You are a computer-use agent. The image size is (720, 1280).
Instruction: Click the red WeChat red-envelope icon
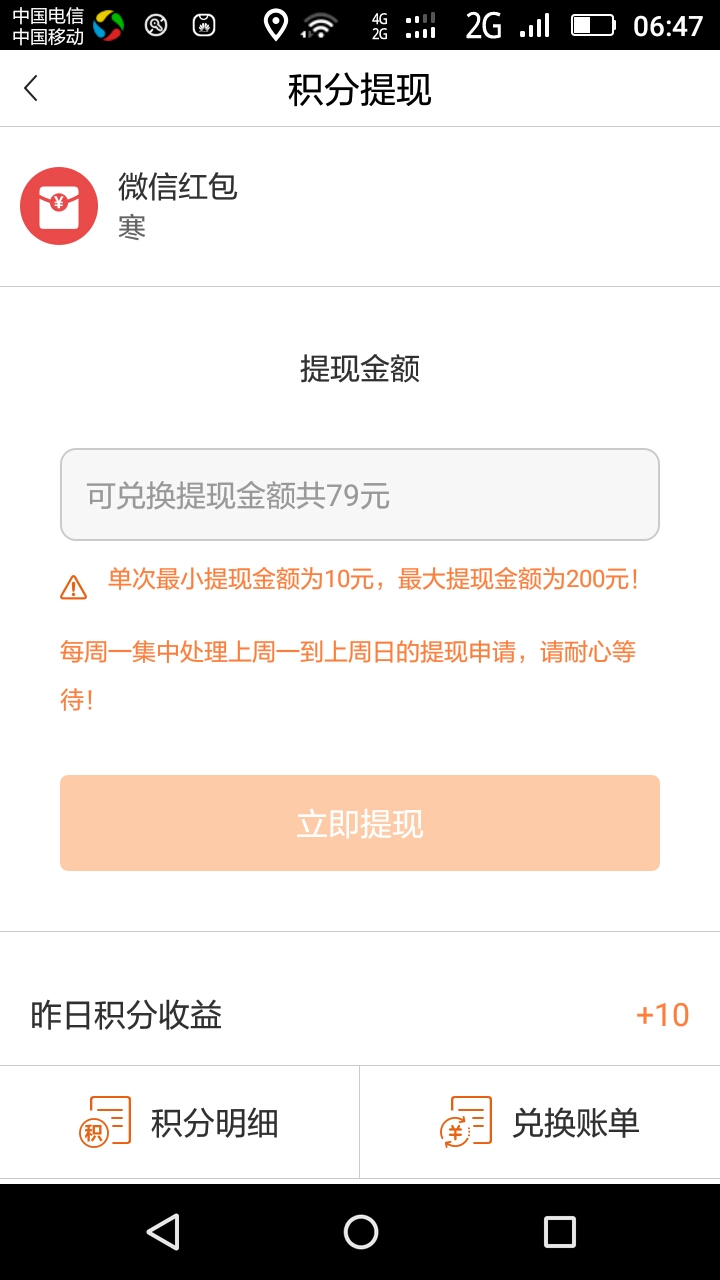point(59,206)
